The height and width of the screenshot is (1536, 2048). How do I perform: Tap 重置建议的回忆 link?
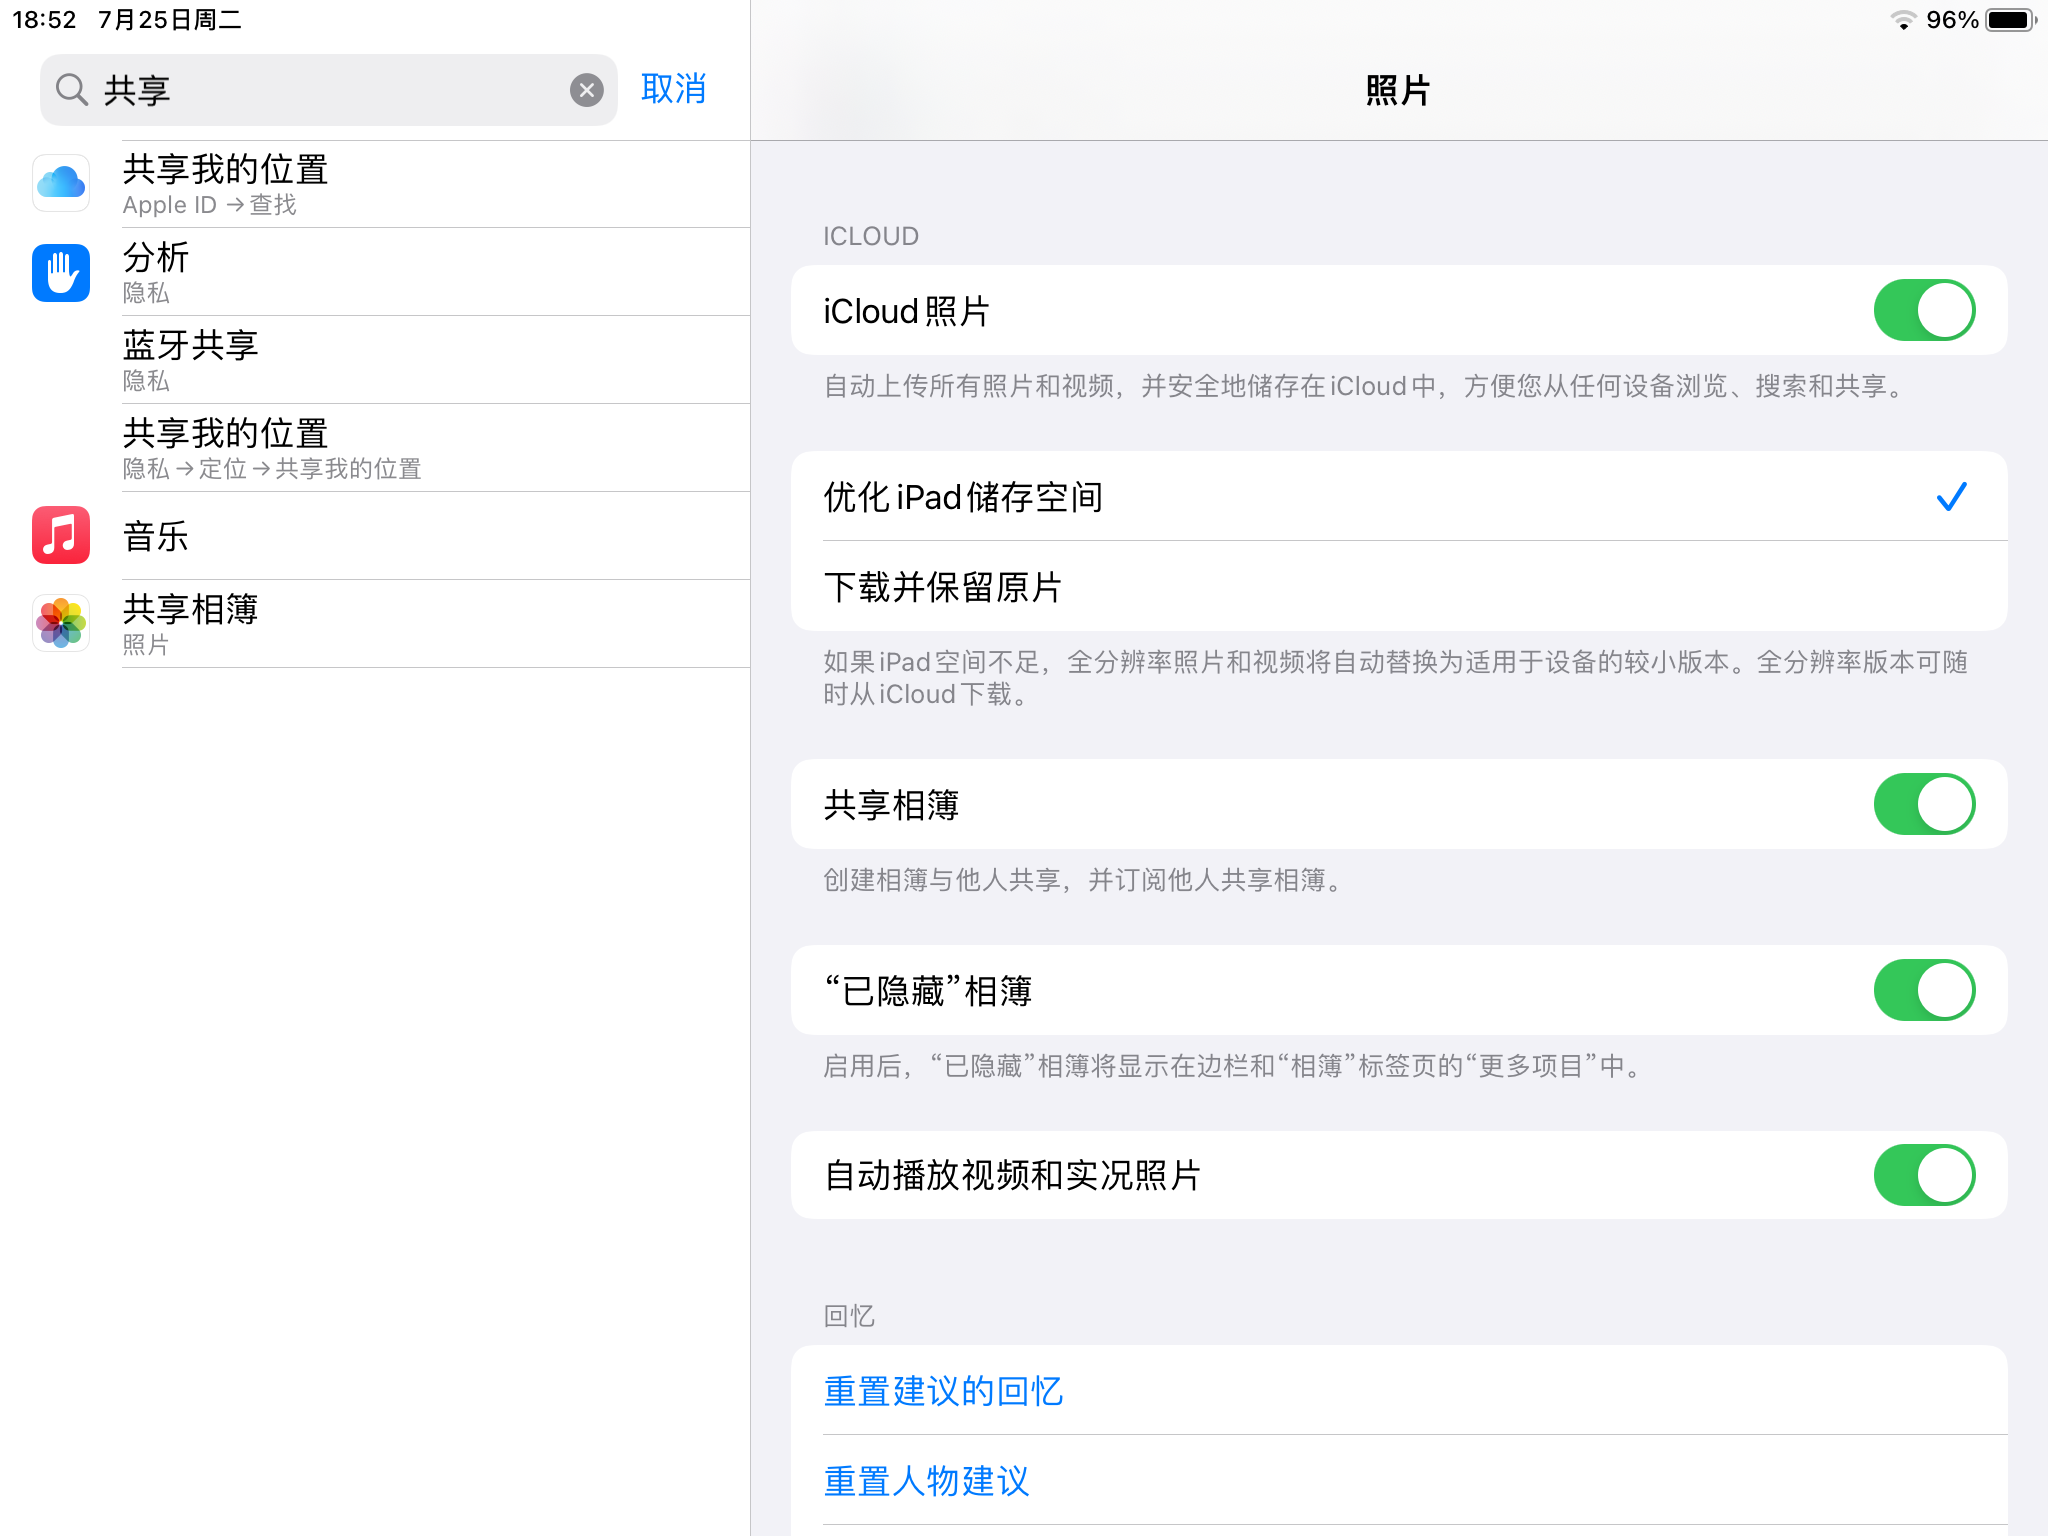coord(943,1391)
